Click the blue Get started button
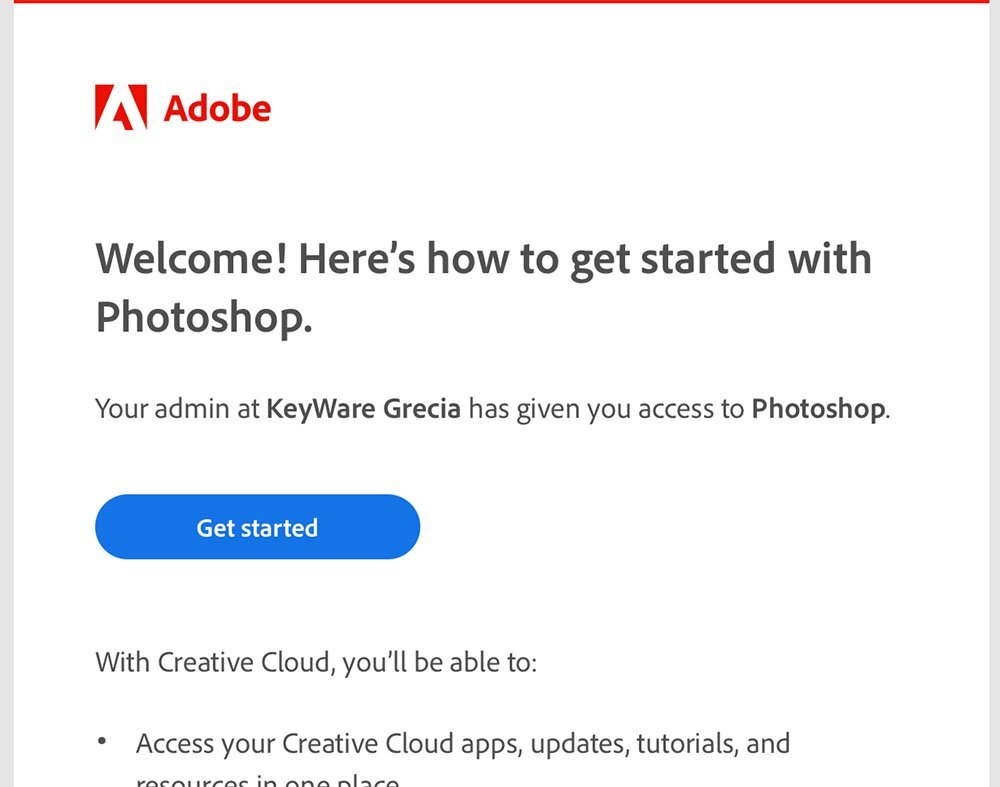The width and height of the screenshot is (1000, 787). (258, 527)
